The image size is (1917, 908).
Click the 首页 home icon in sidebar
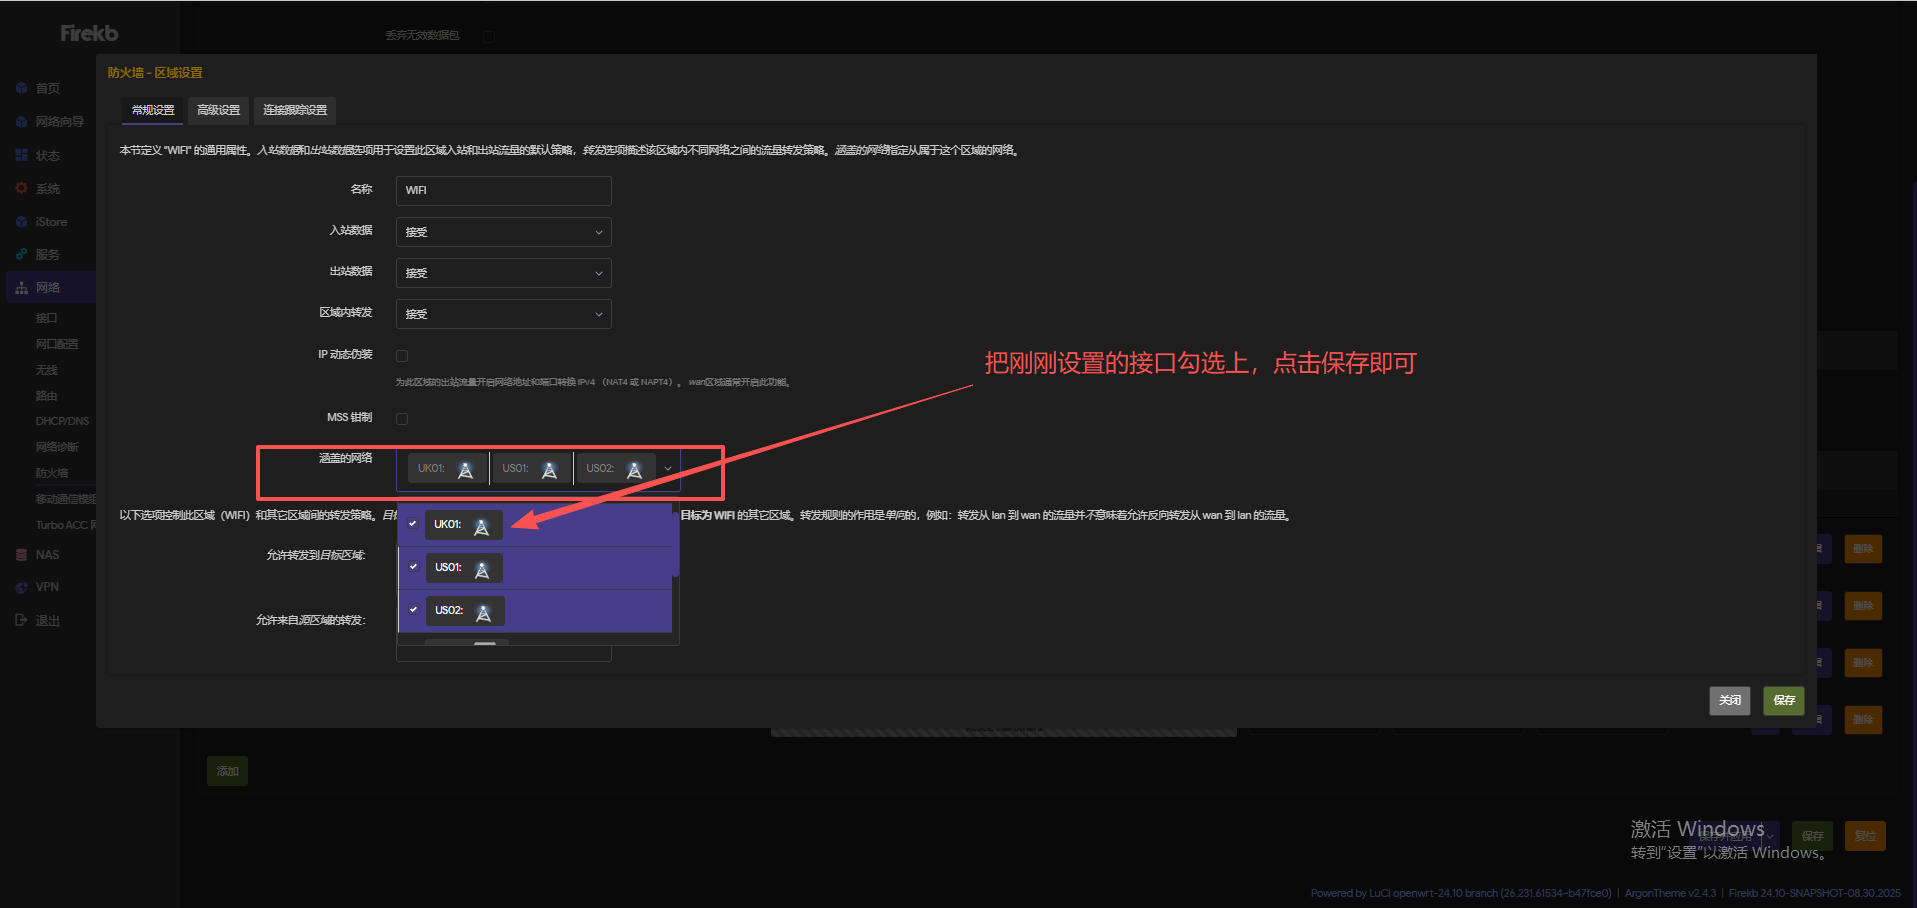point(22,88)
